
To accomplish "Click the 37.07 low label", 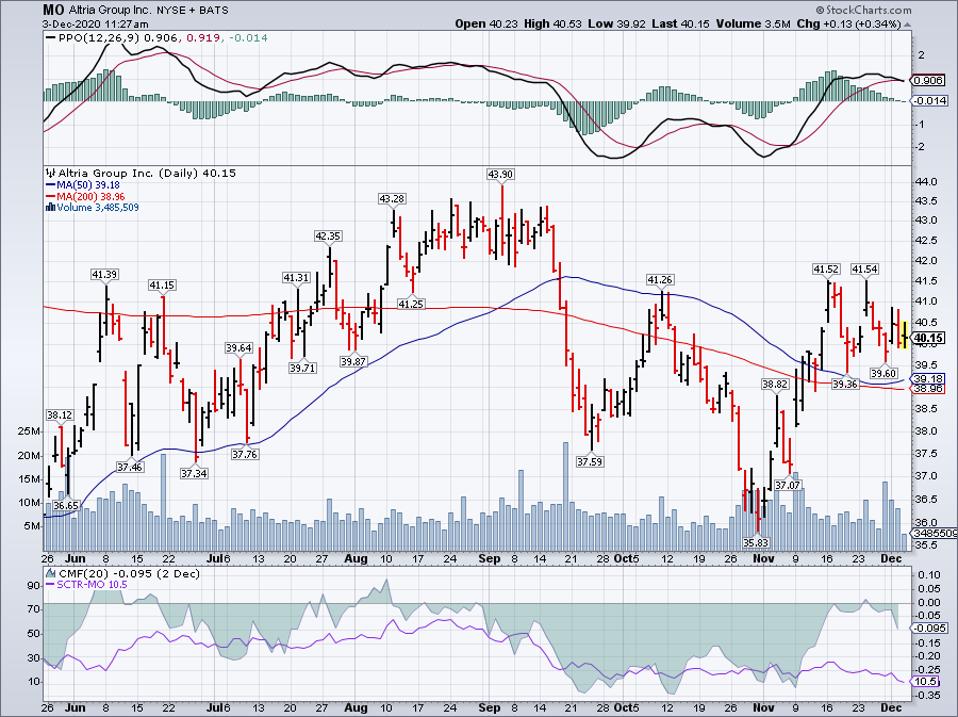I will click(788, 485).
